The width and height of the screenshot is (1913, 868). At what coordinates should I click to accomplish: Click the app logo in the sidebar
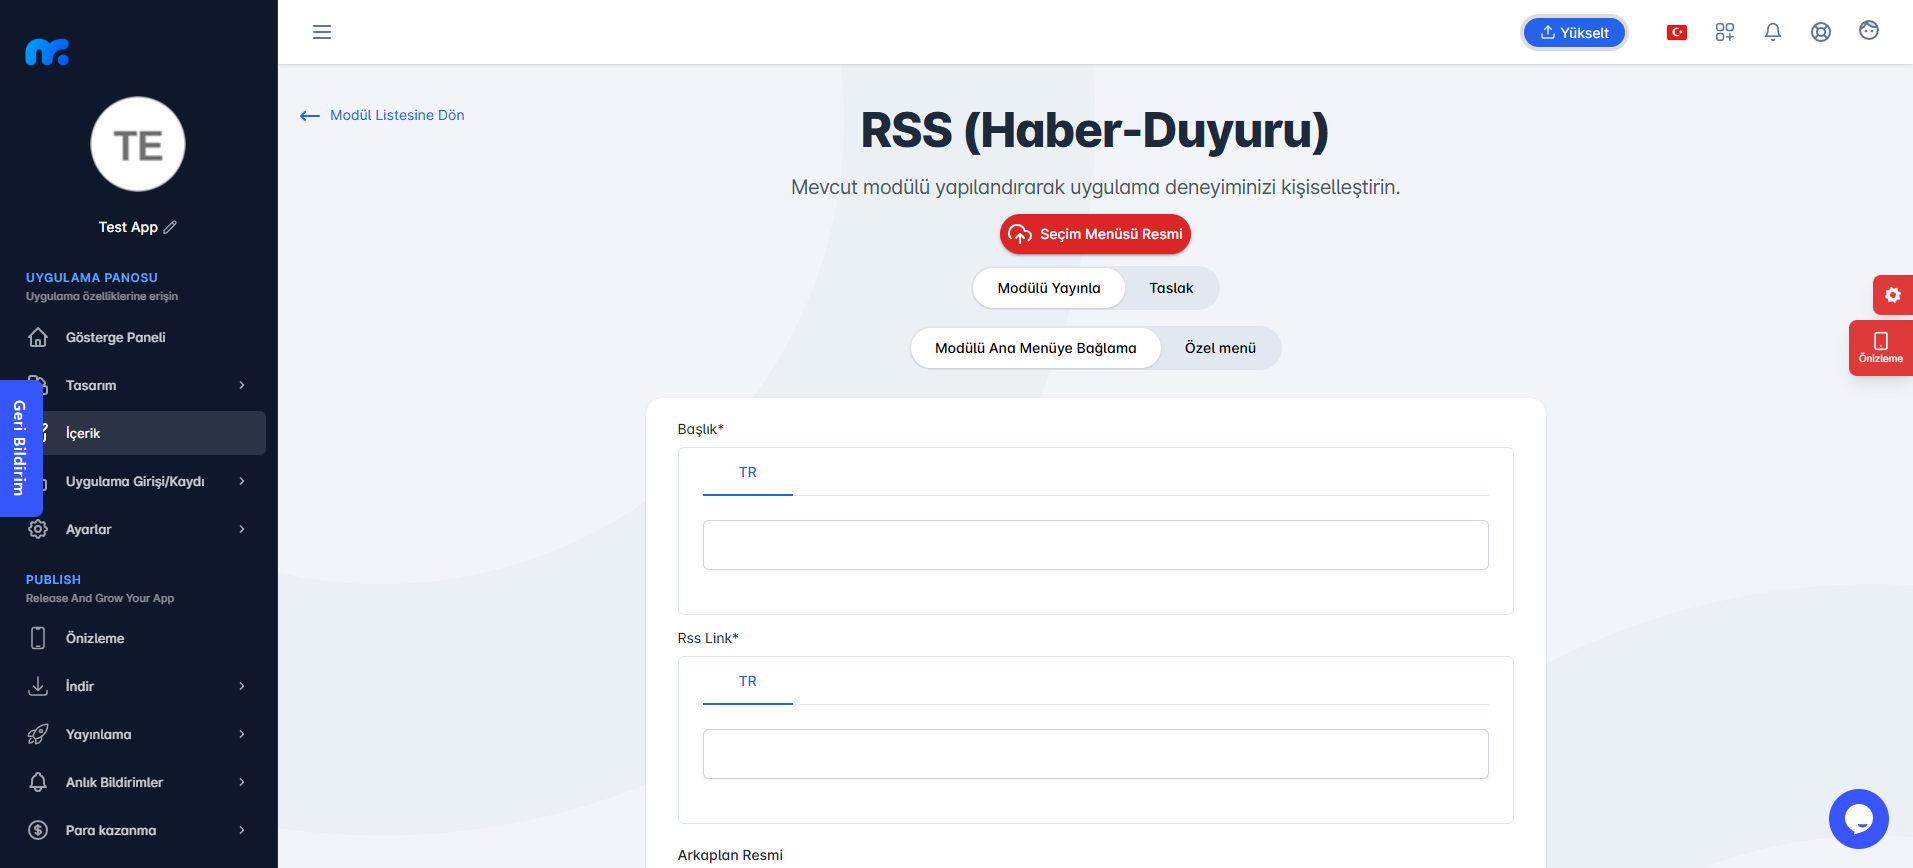coord(47,52)
